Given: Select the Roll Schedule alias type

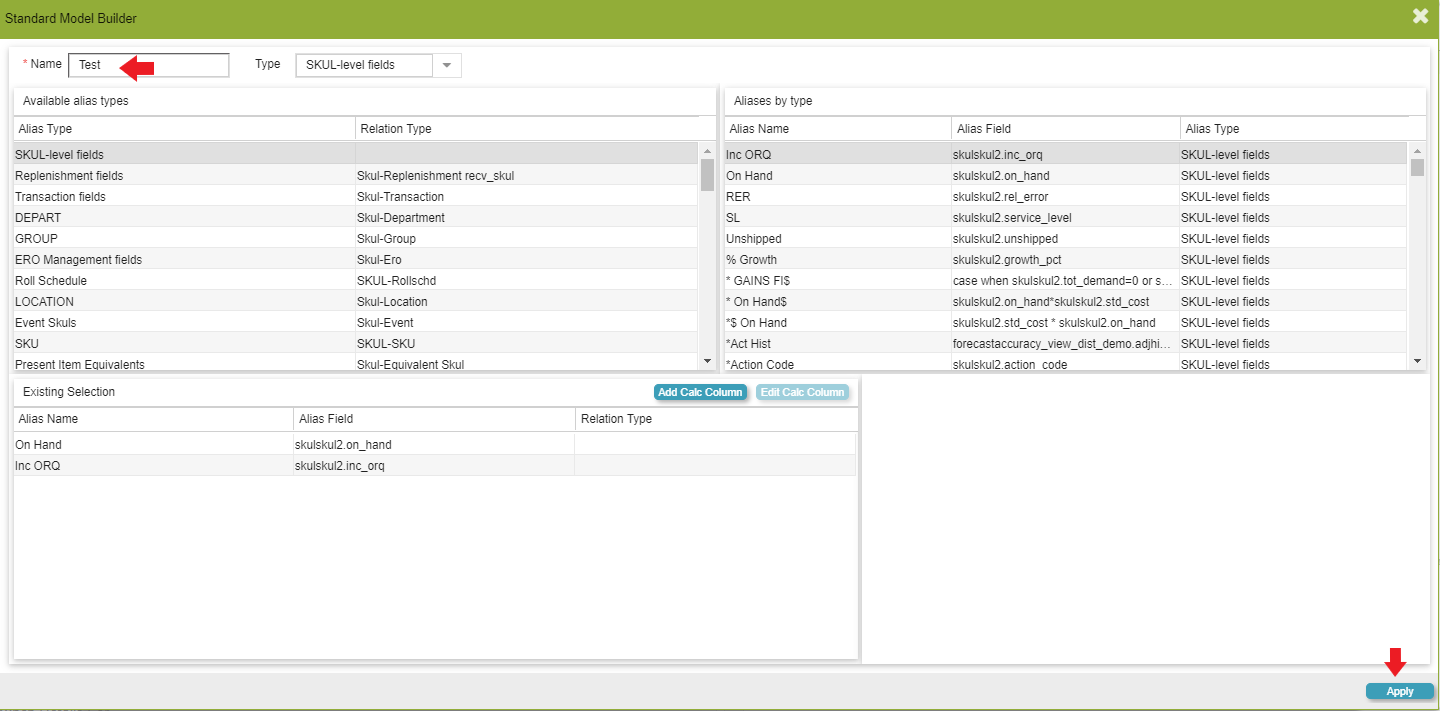Looking at the screenshot, I should click(51, 281).
